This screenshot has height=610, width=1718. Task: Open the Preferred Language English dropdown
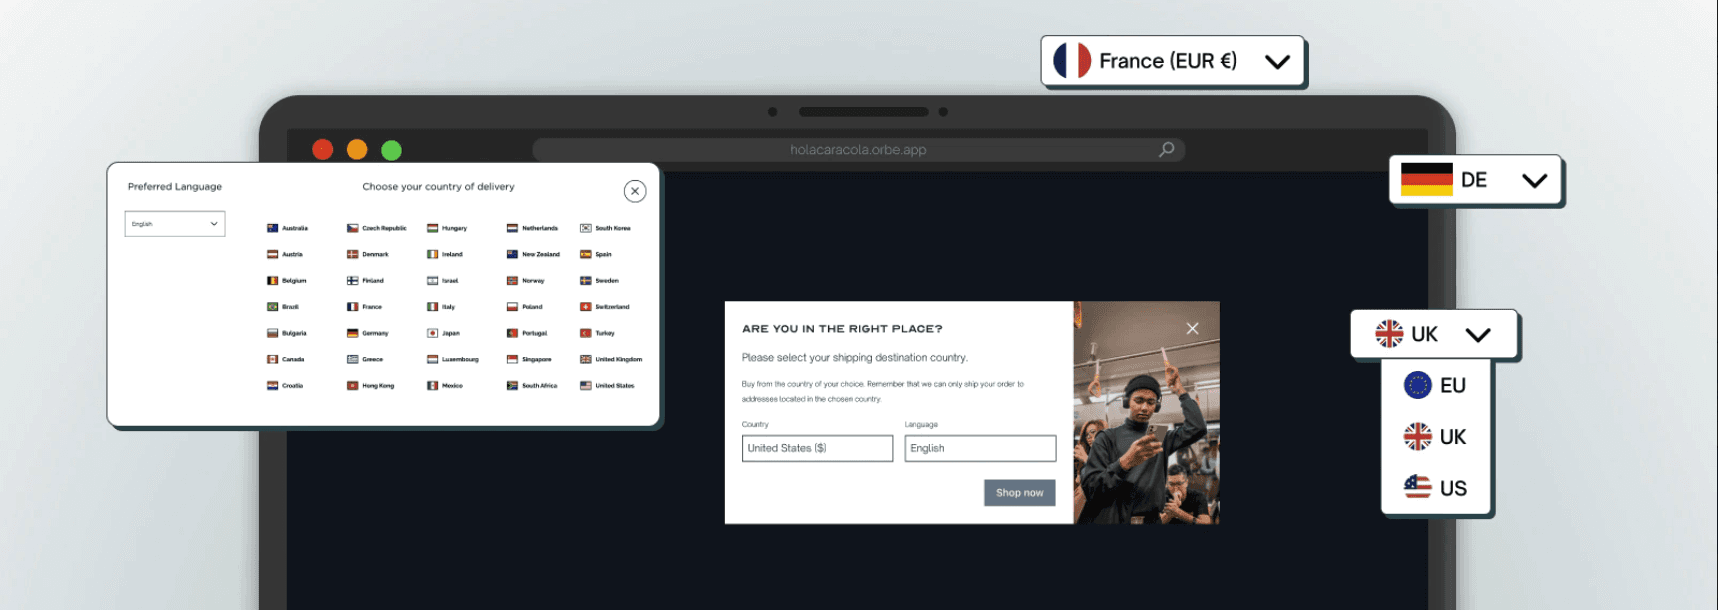(175, 224)
